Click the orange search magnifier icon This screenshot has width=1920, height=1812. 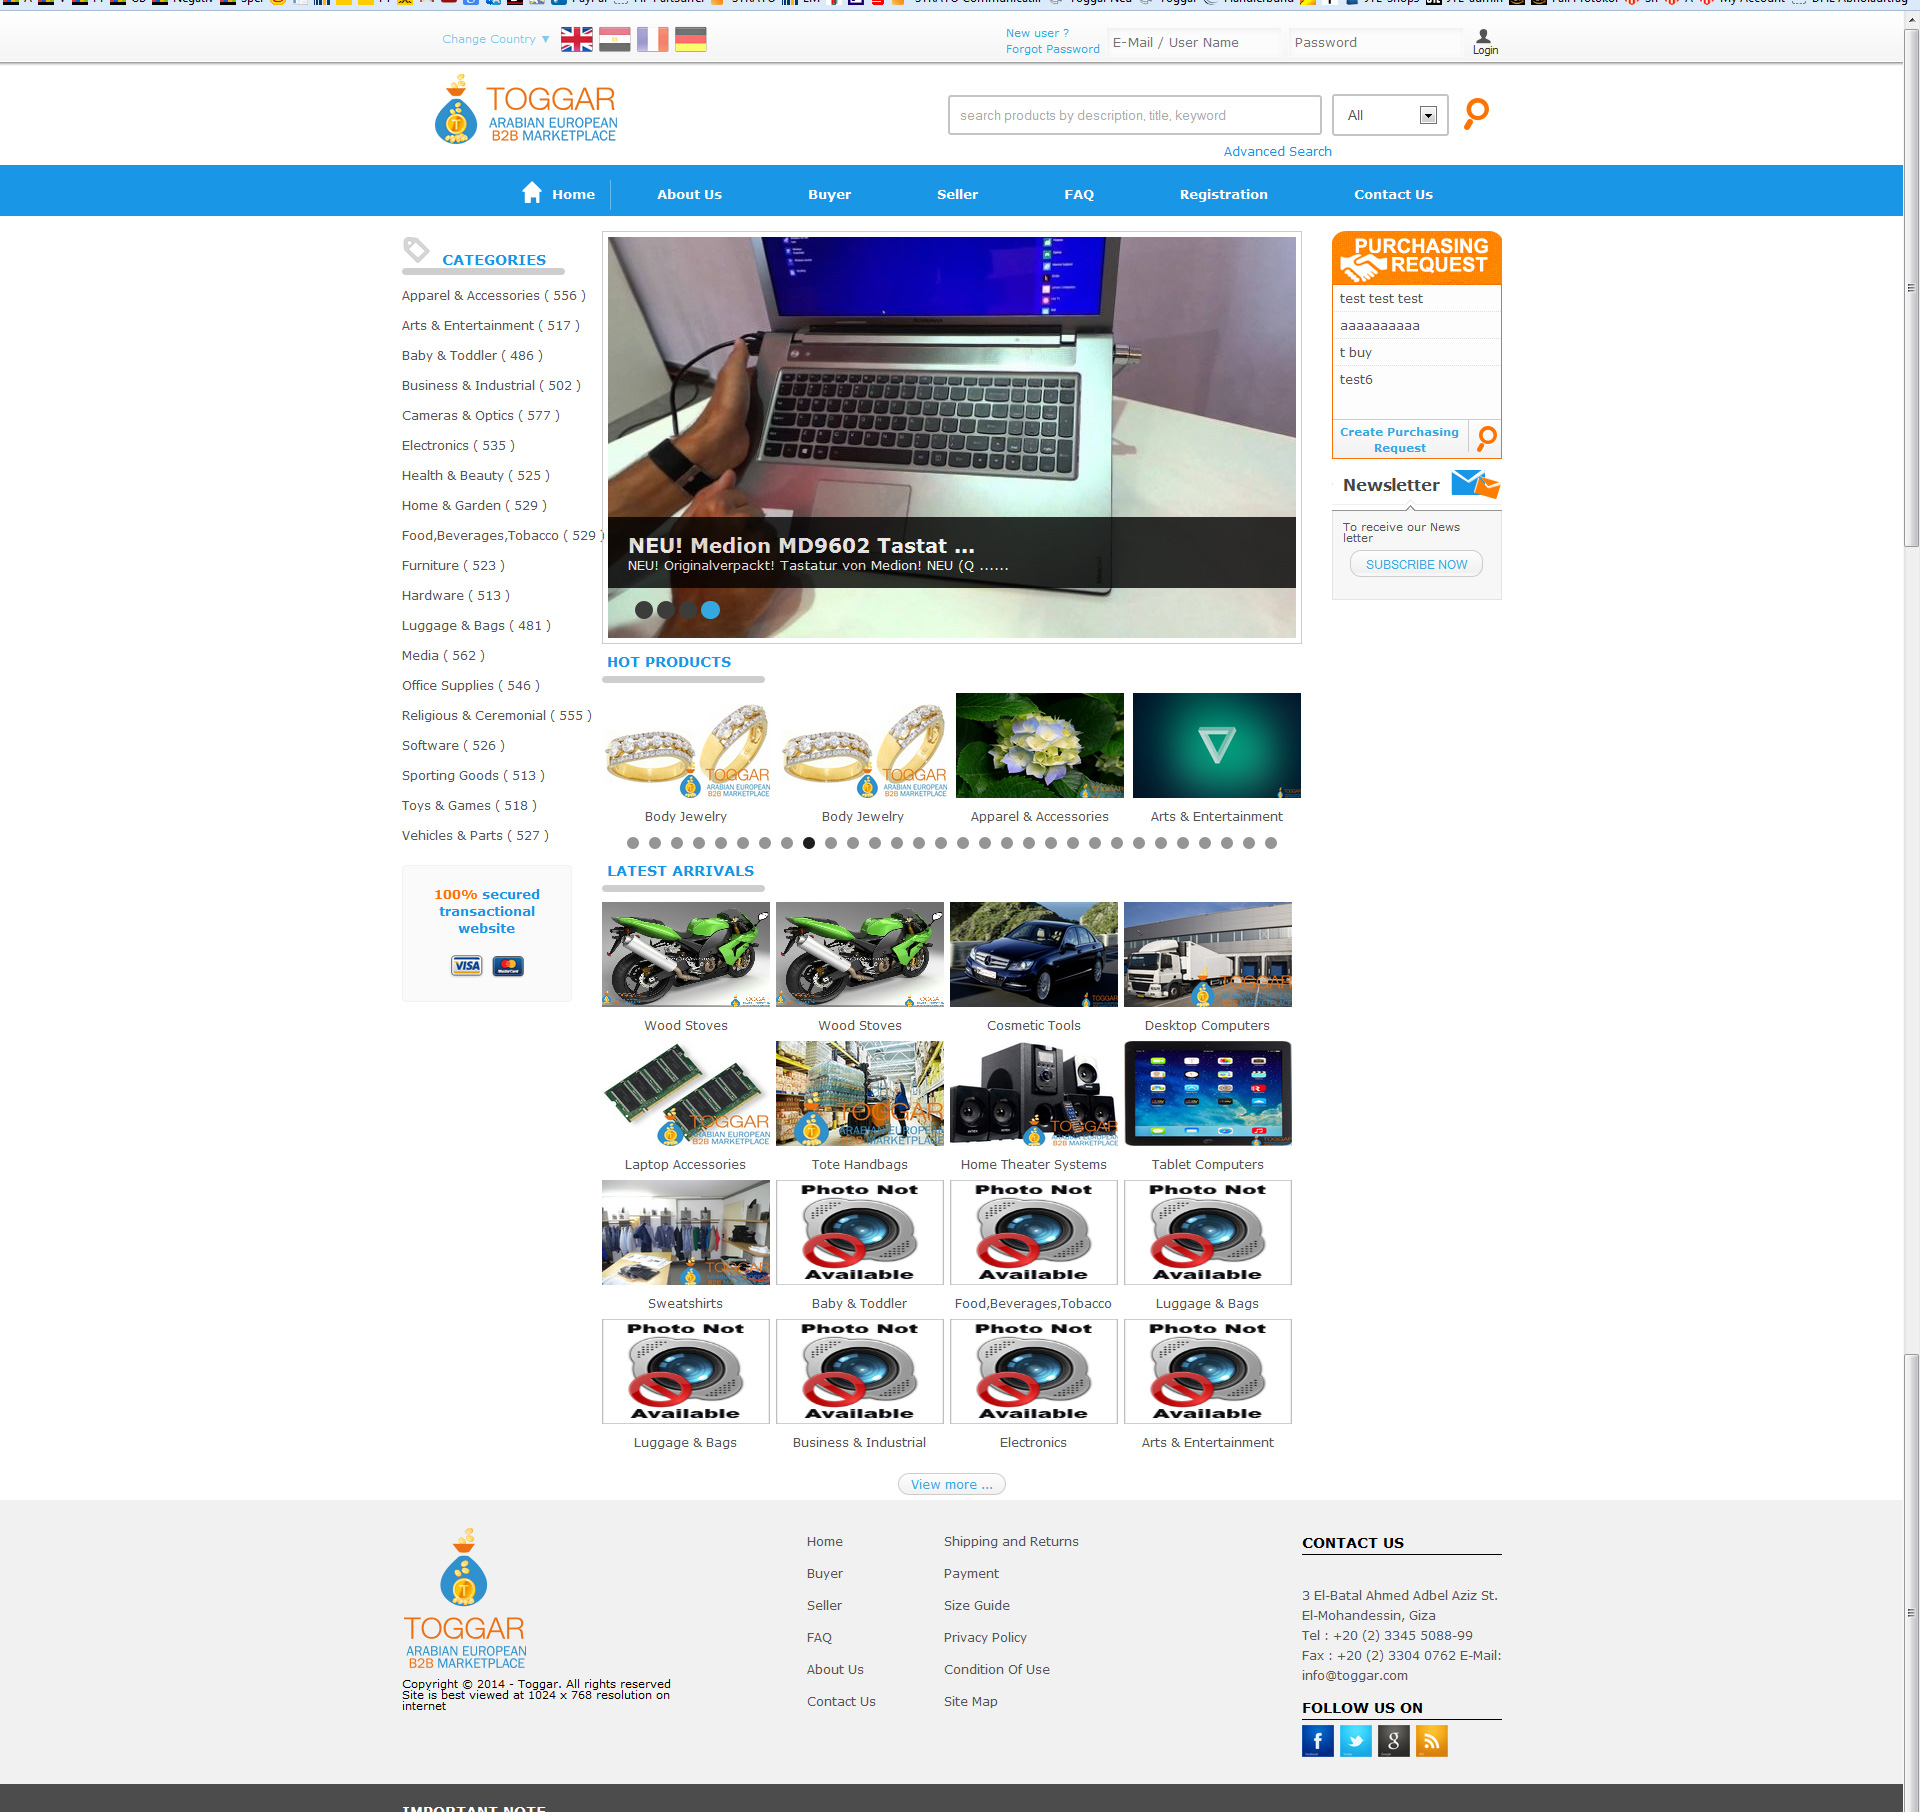coord(1476,113)
